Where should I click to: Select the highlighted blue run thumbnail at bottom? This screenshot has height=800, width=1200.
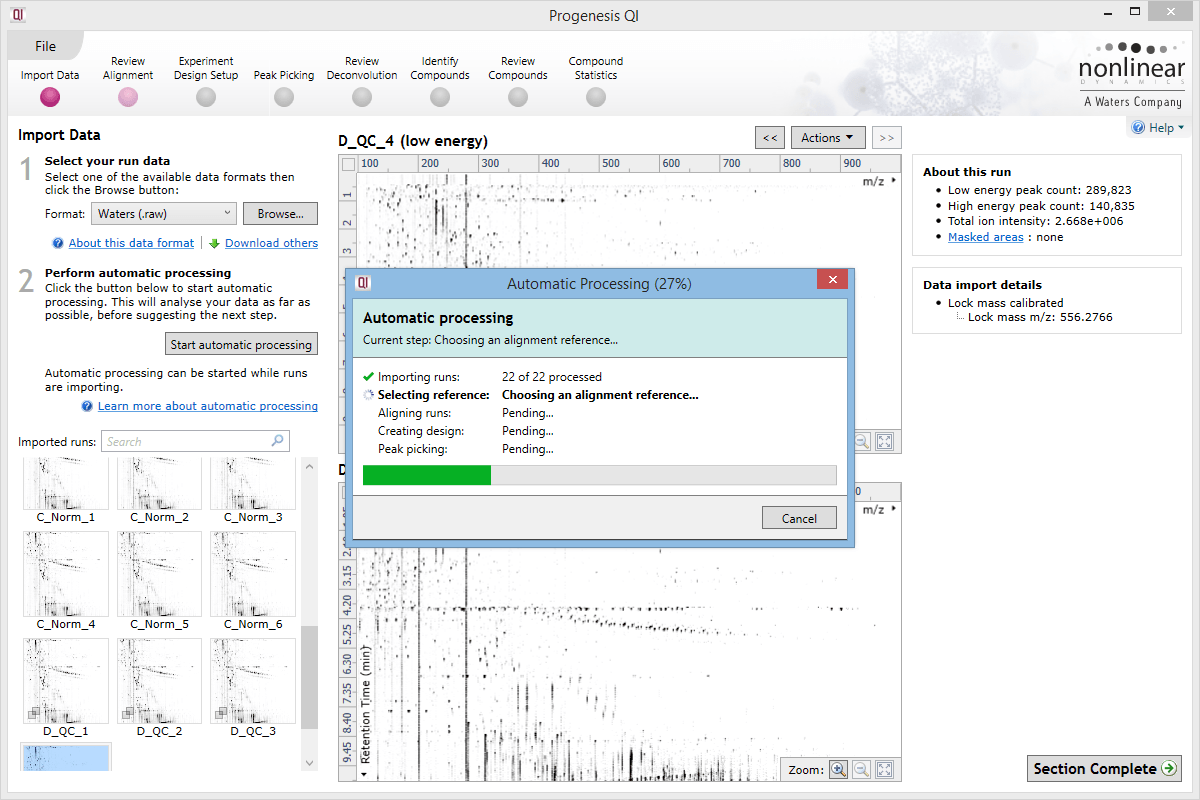(66, 757)
